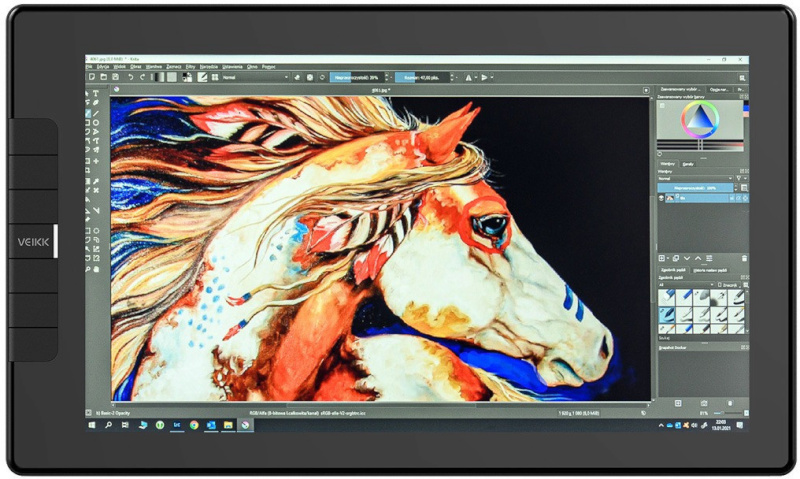Select the Text tool in Krita's toolbox
The image size is (800, 479).
click(95, 93)
